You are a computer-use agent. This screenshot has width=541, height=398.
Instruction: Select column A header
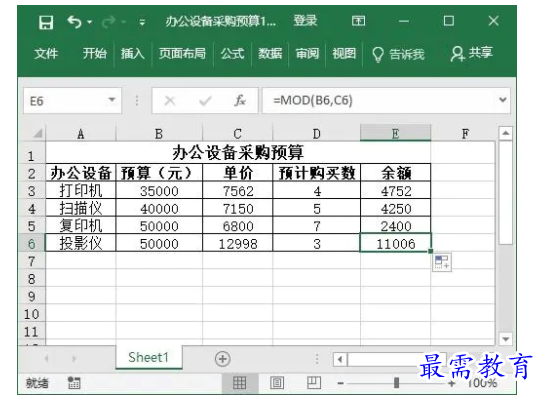click(80, 133)
